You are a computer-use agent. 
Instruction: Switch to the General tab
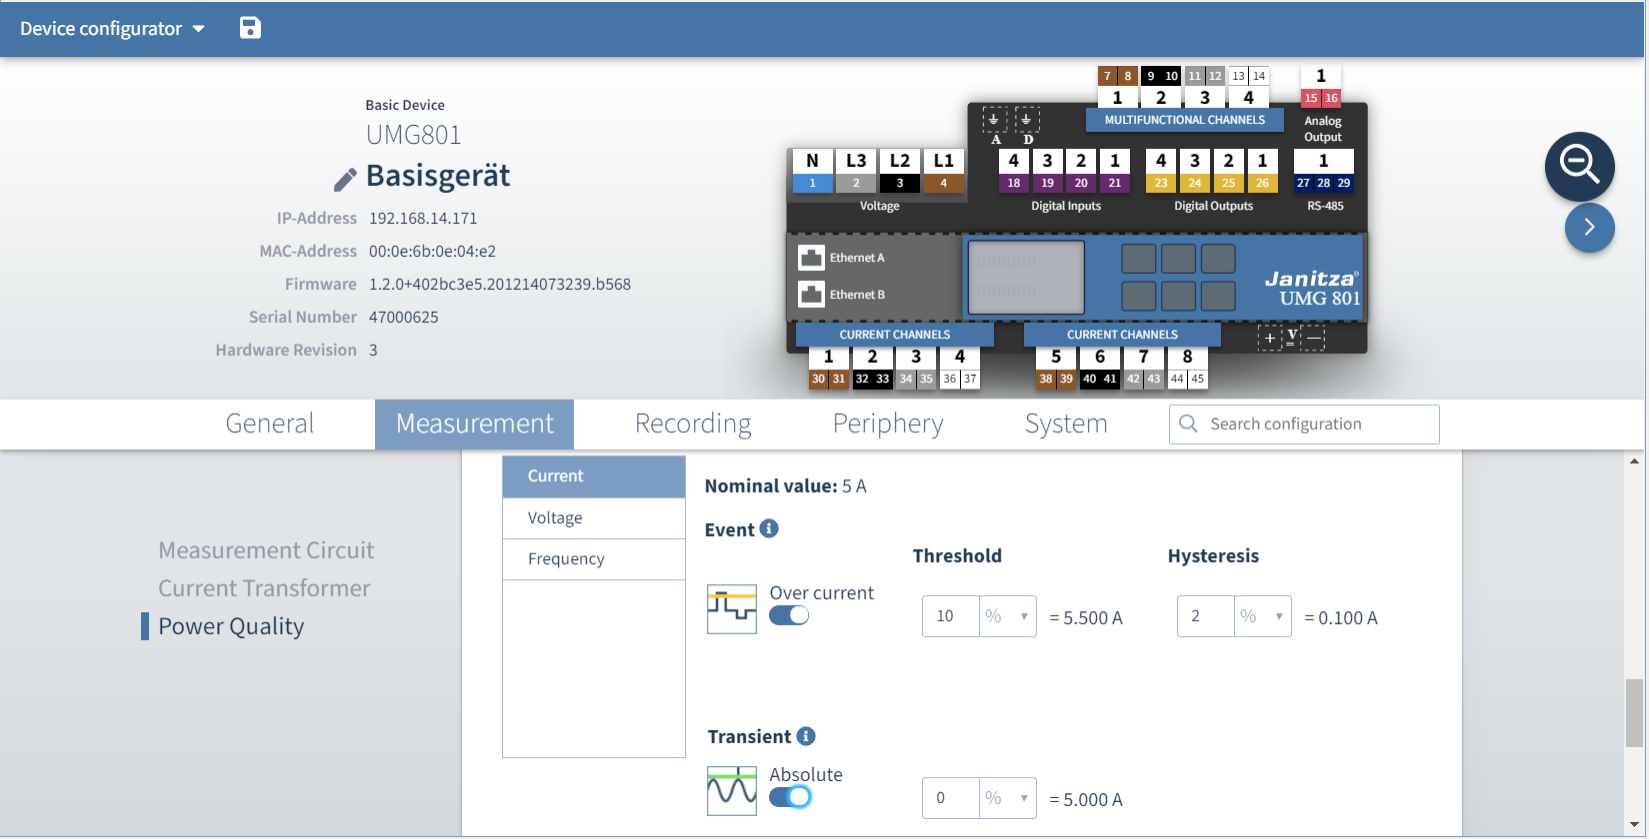pyautogui.click(x=270, y=424)
